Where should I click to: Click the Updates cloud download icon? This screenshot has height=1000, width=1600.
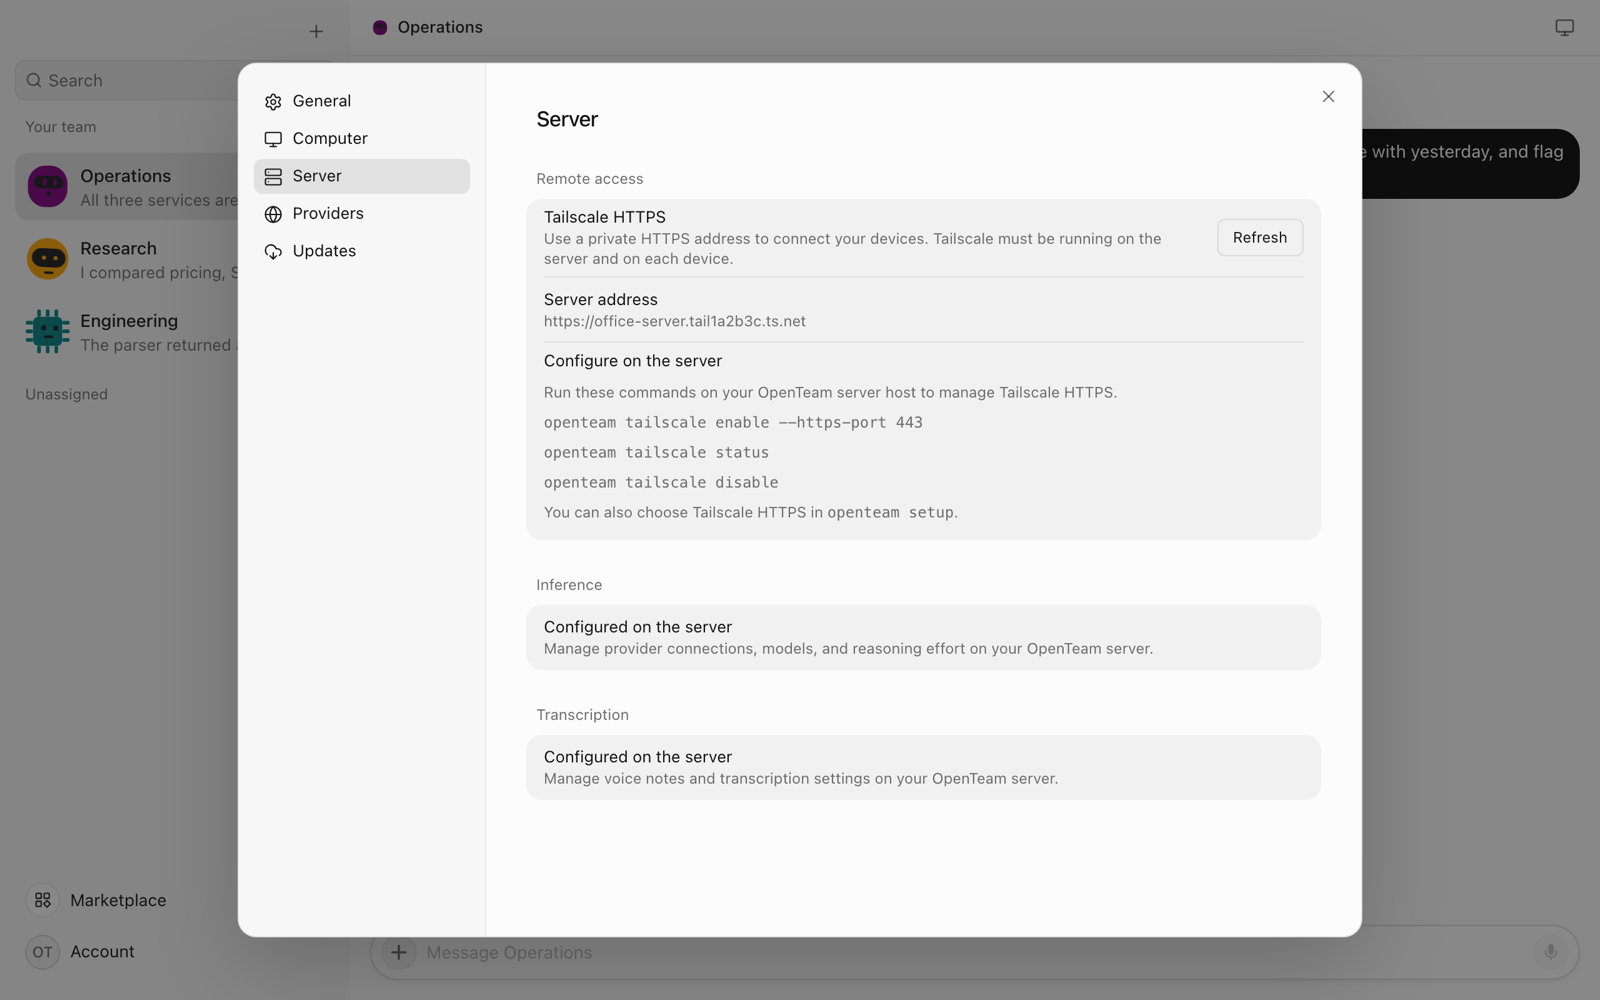tap(273, 252)
